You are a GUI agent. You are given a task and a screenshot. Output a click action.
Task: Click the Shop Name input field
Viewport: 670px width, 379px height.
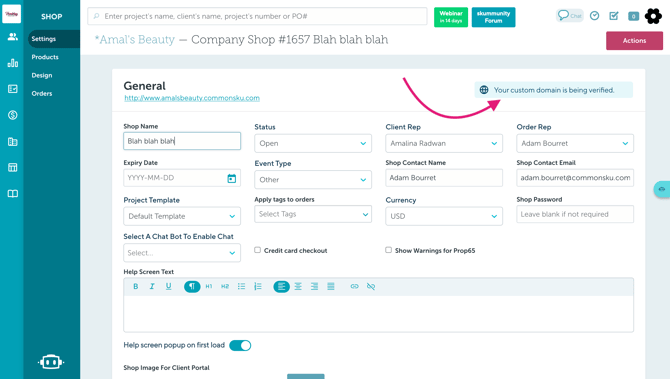point(182,141)
